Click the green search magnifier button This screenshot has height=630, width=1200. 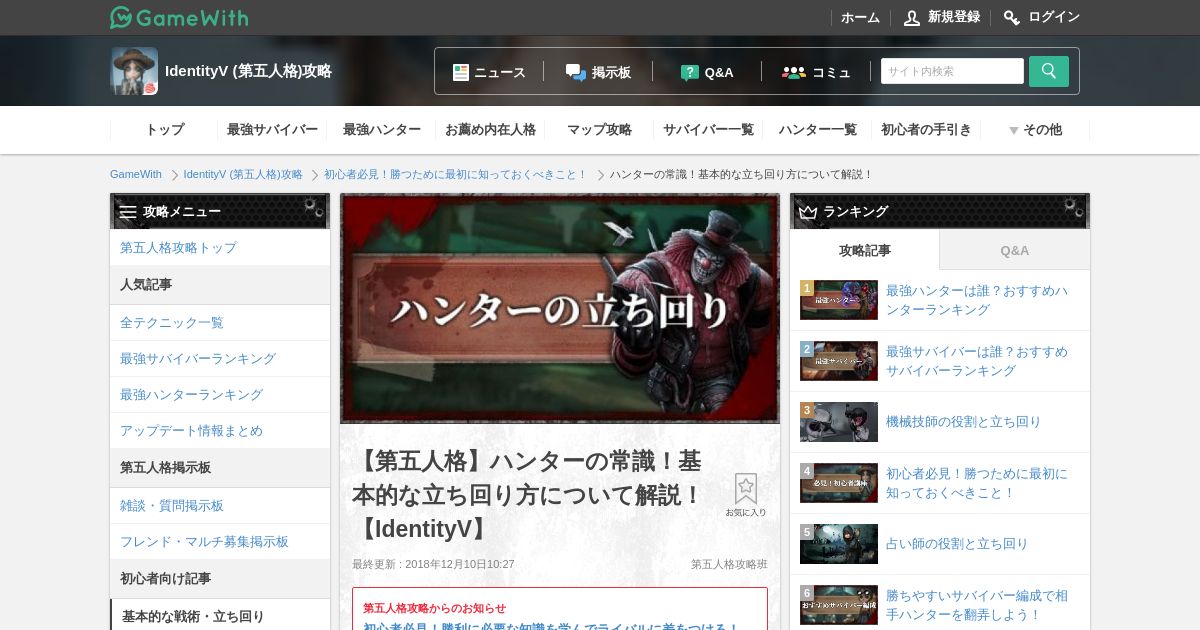tap(1049, 71)
